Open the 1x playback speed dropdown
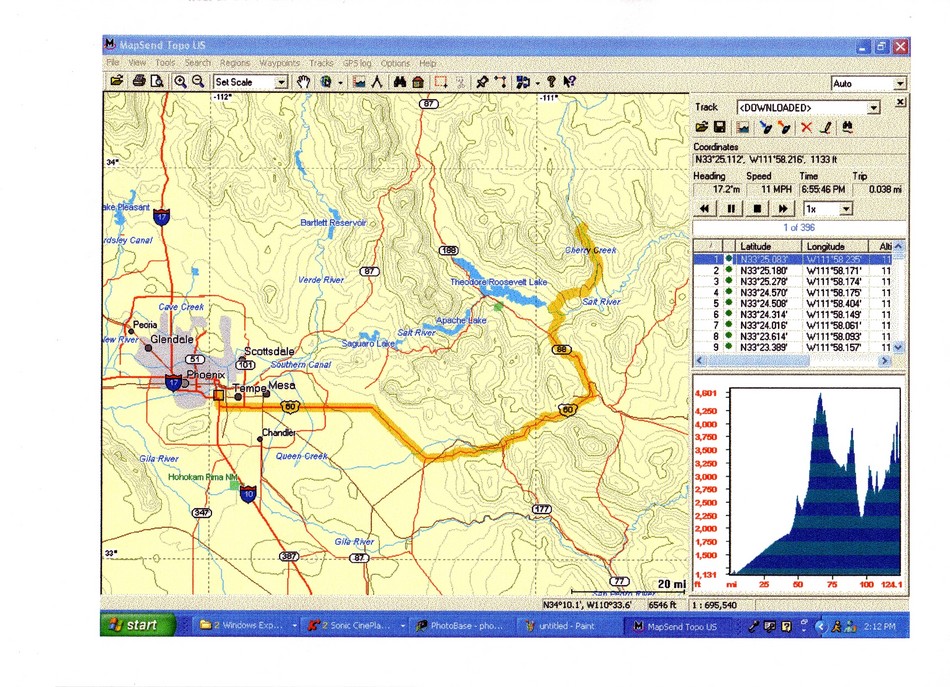The width and height of the screenshot is (950, 687). pyautogui.click(x=846, y=209)
